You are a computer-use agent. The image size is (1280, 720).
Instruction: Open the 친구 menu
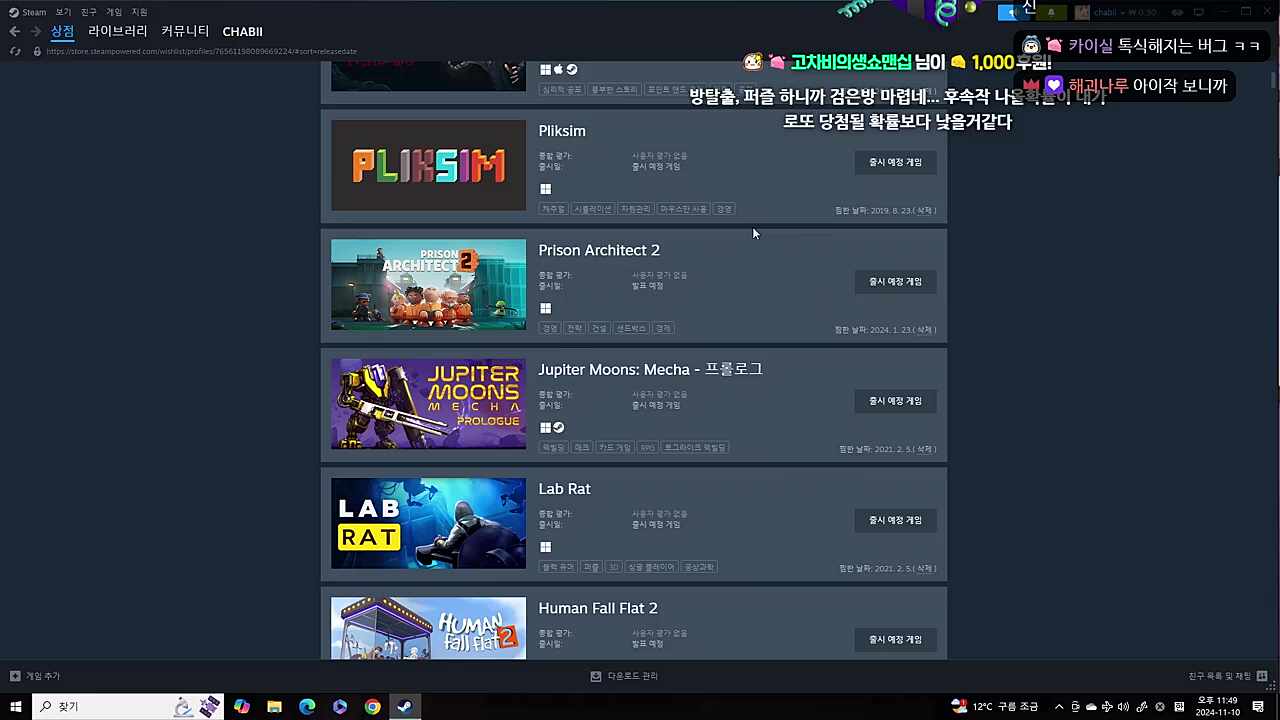click(x=89, y=12)
